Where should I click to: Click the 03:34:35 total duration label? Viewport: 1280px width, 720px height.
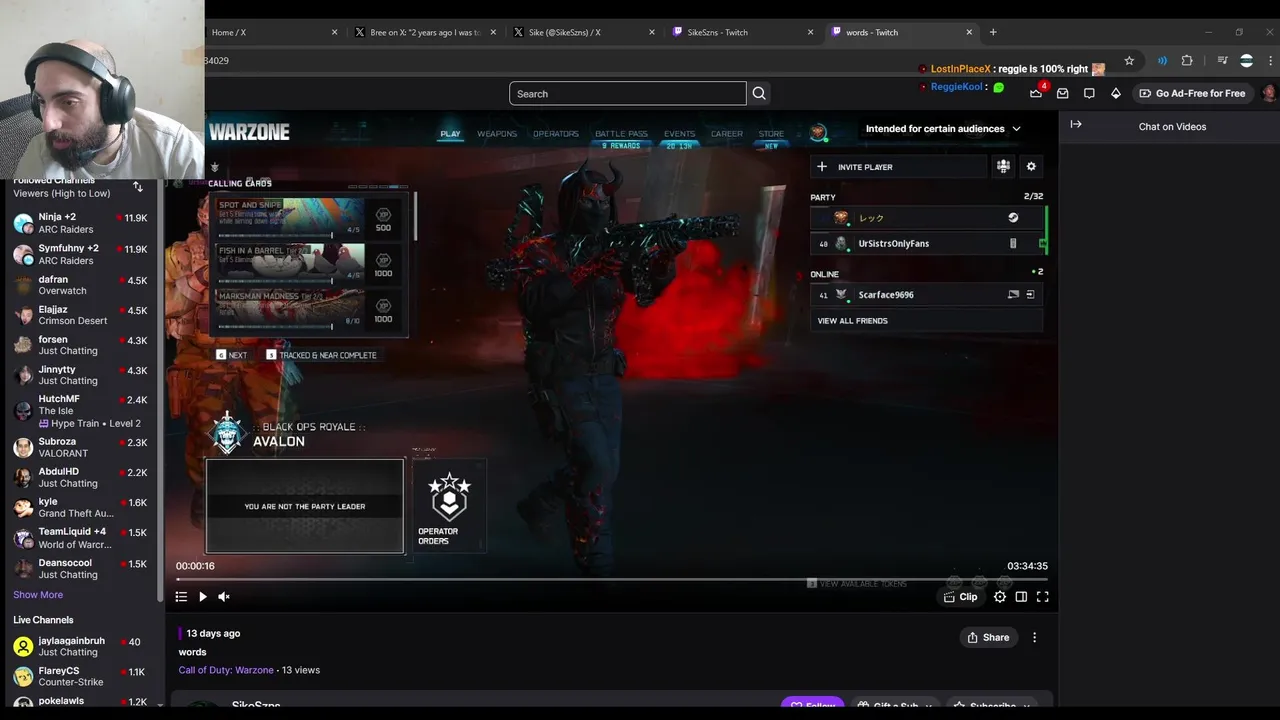(x=1027, y=566)
